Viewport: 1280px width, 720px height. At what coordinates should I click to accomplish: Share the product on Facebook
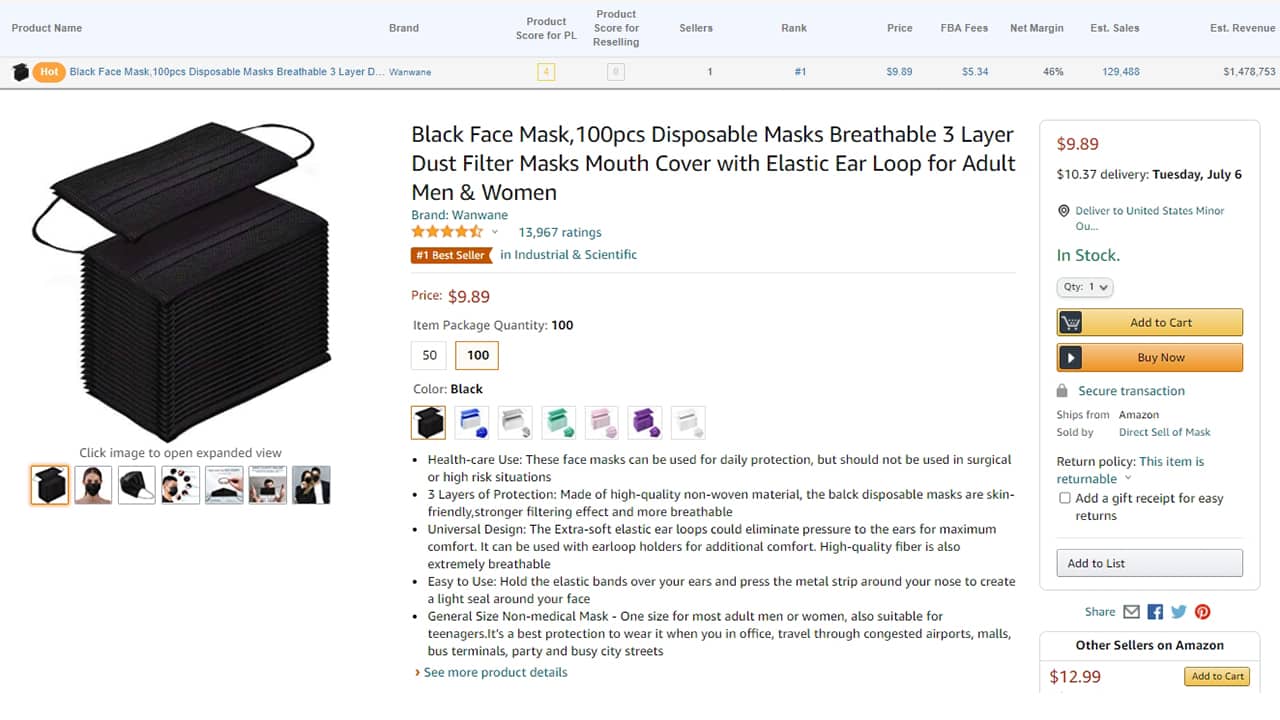point(1155,611)
